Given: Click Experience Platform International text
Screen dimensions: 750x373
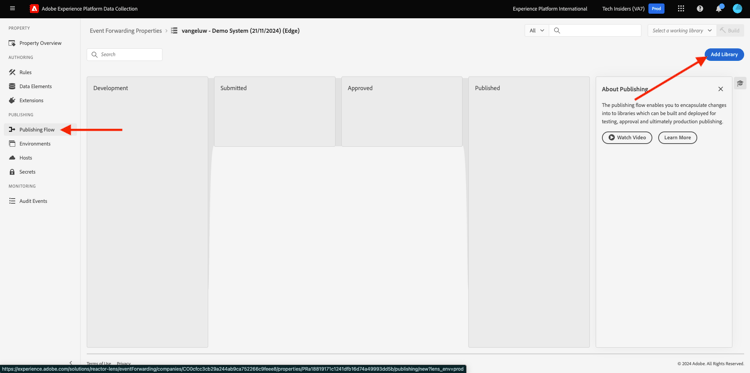Looking at the screenshot, I should click(x=550, y=9).
